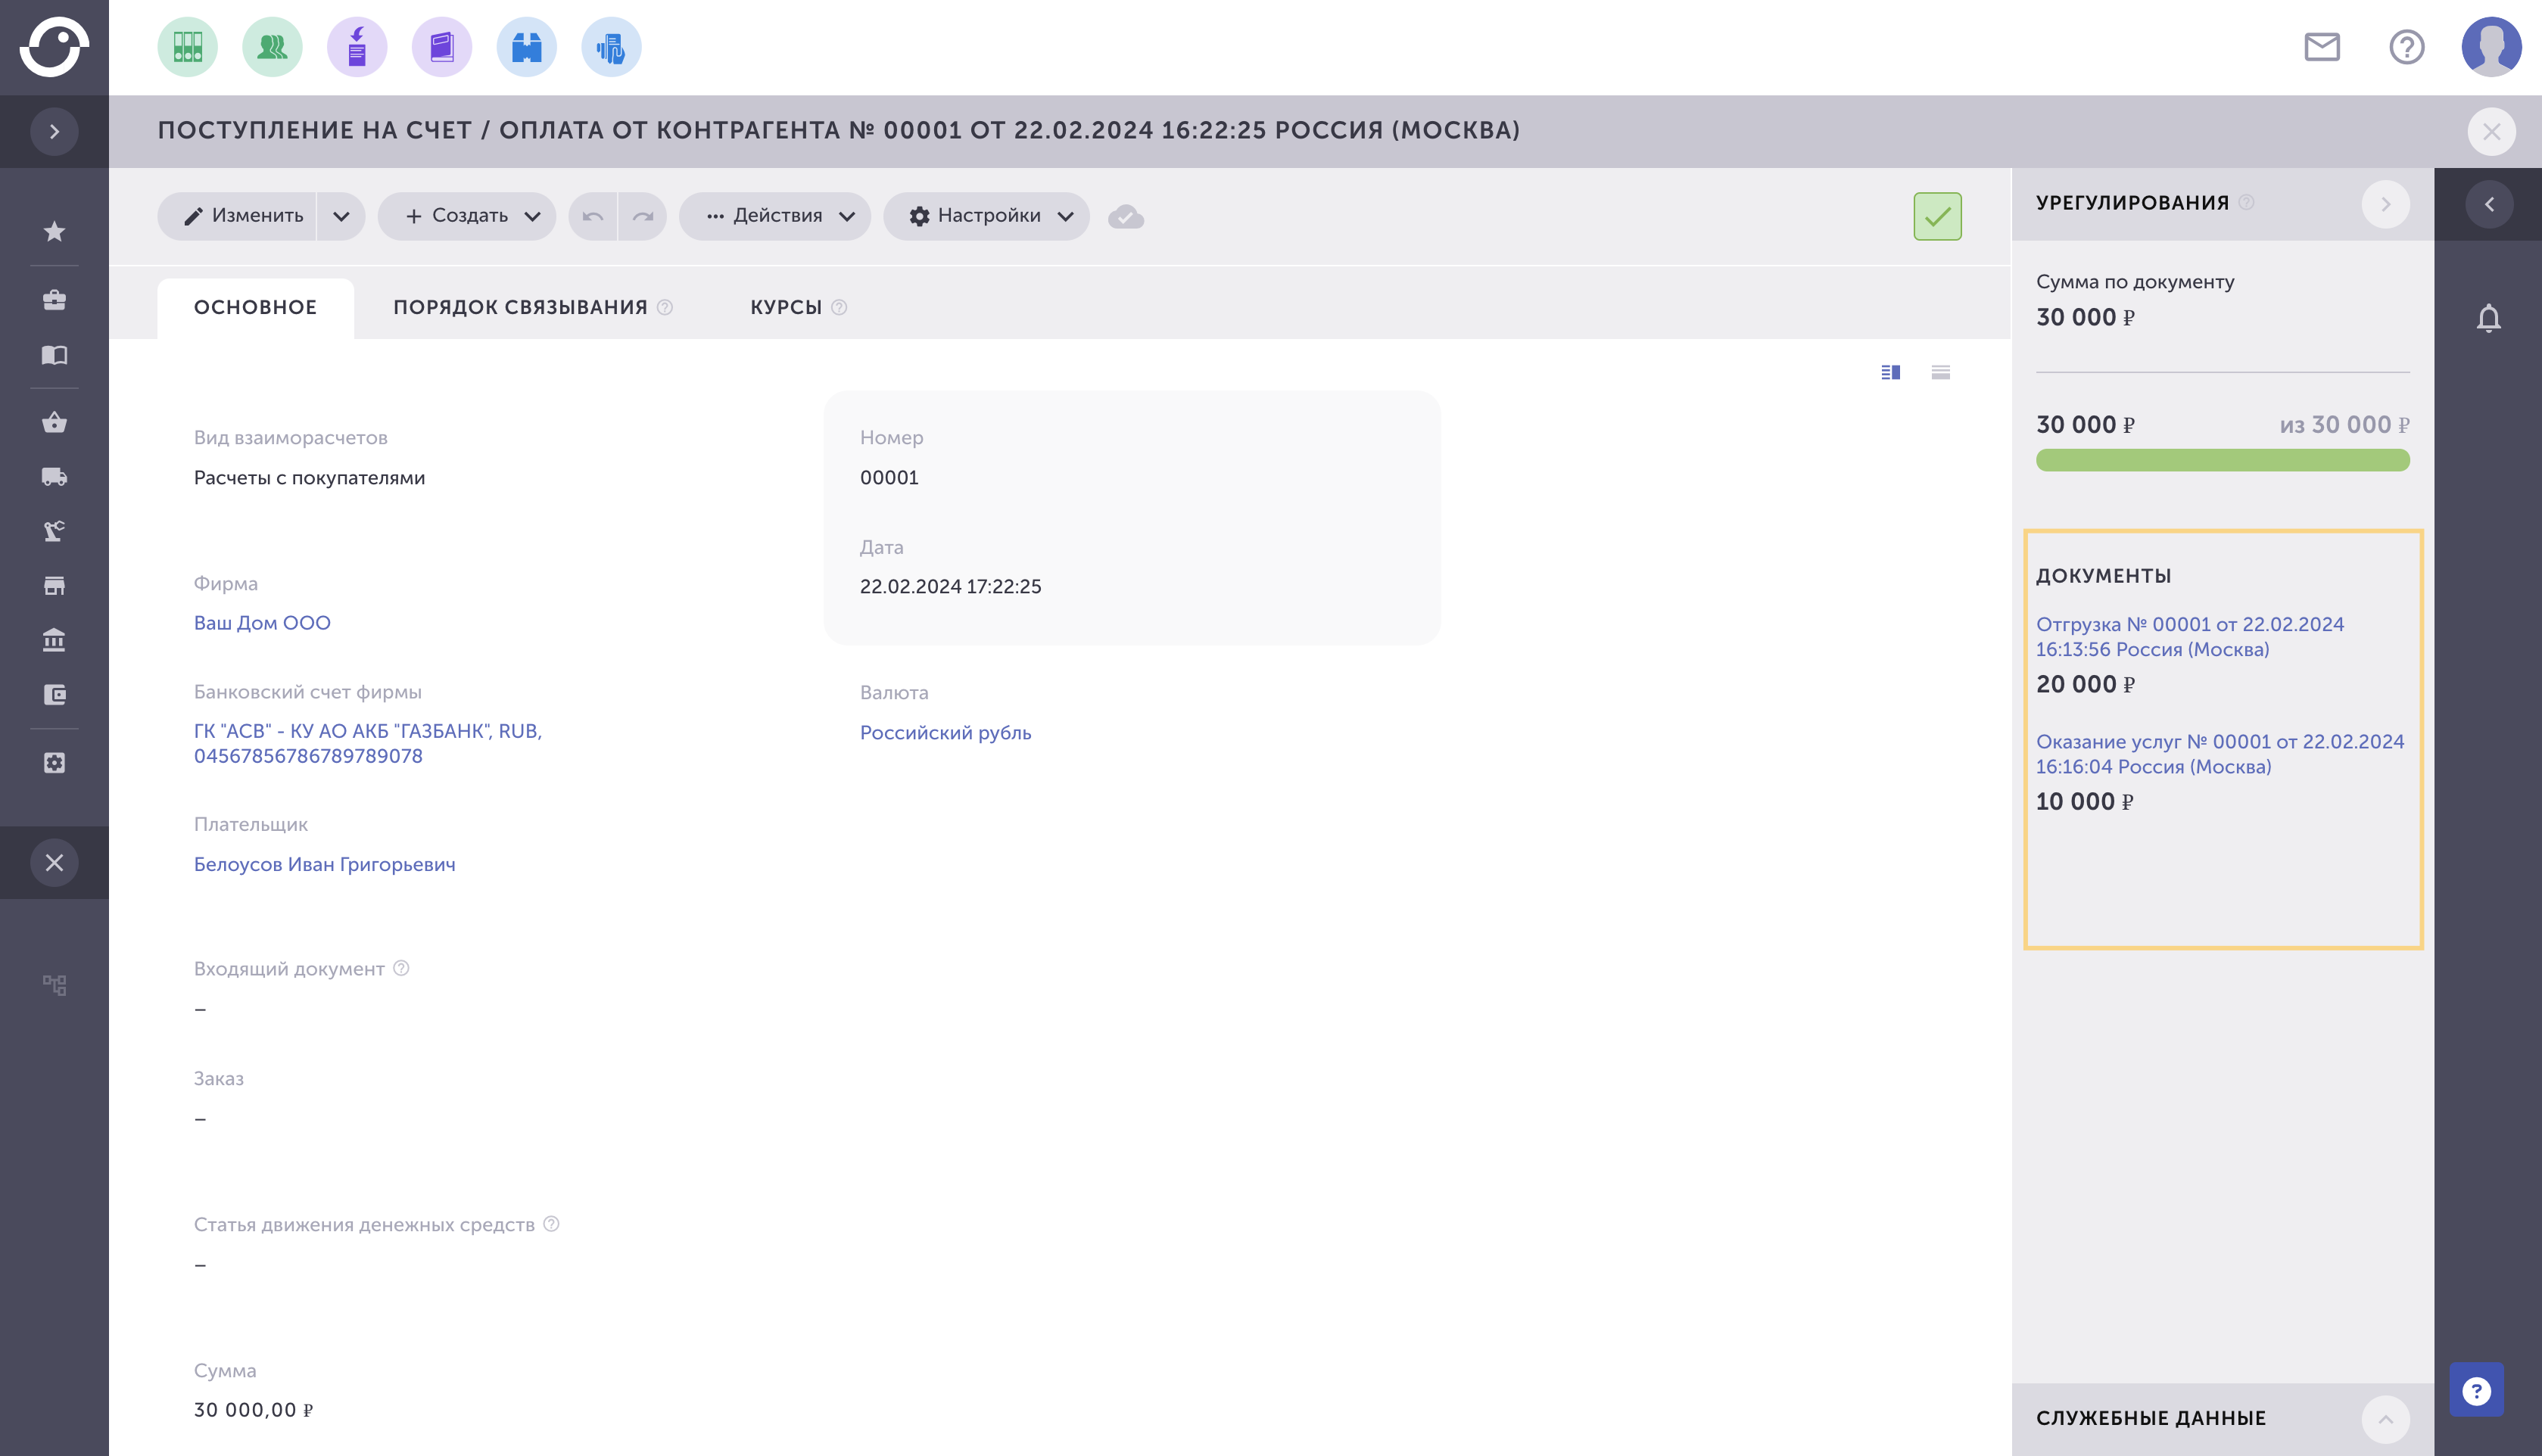Click the sum value 30 000,00 ₽
Screen dimensions: 2542x1456
253,1410
